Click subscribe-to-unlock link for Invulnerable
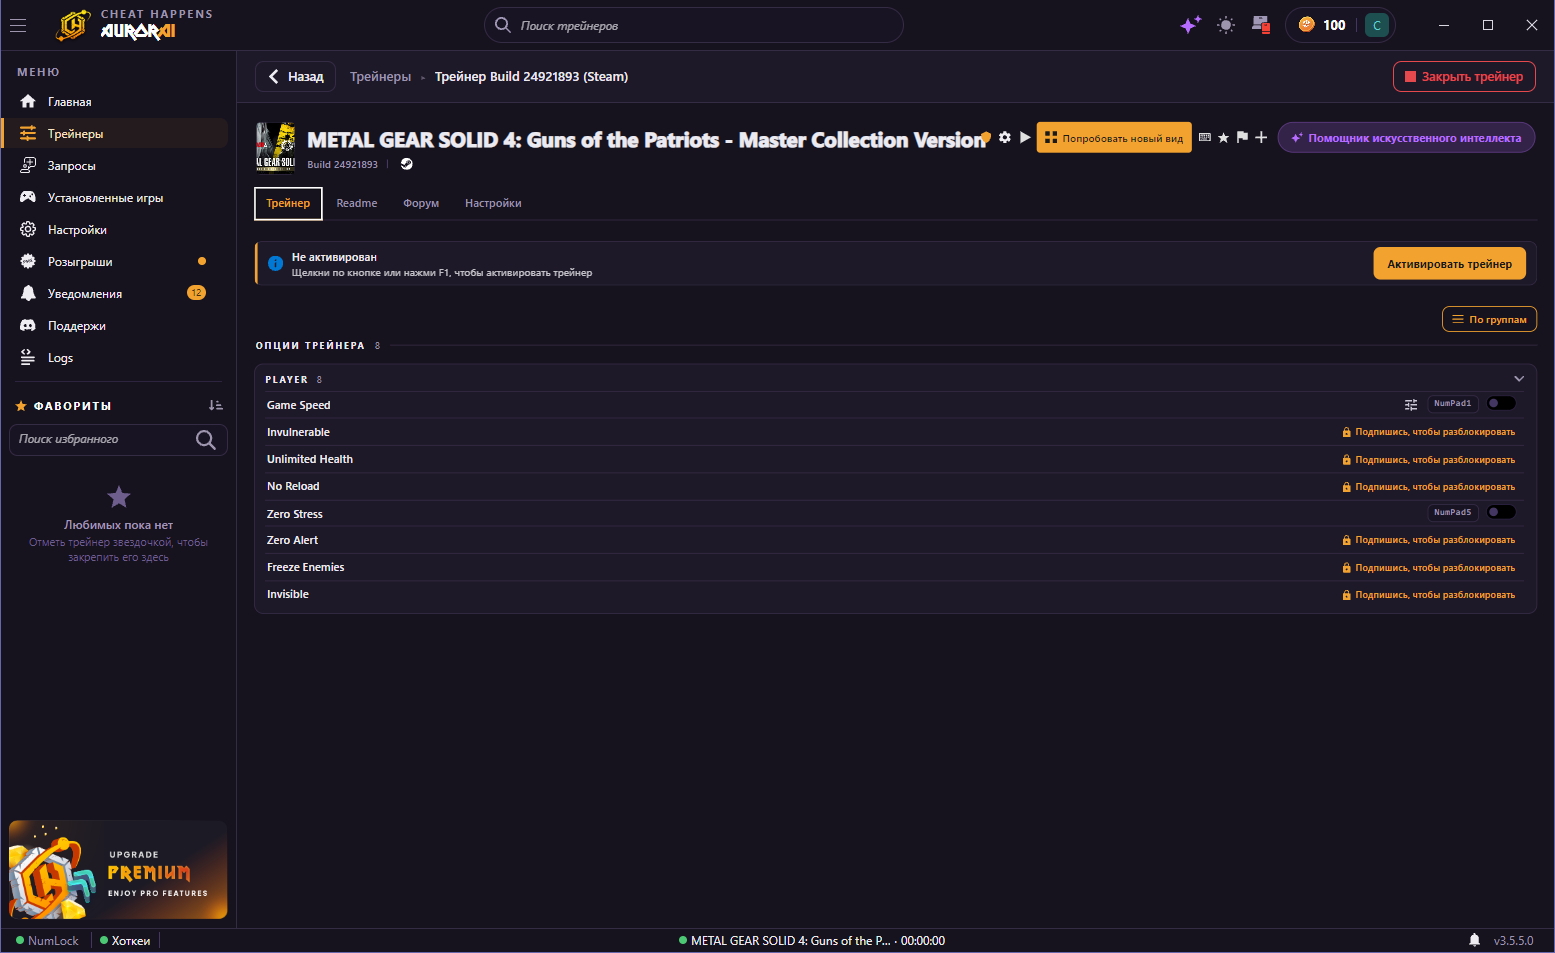This screenshot has width=1555, height=953. pyautogui.click(x=1428, y=432)
